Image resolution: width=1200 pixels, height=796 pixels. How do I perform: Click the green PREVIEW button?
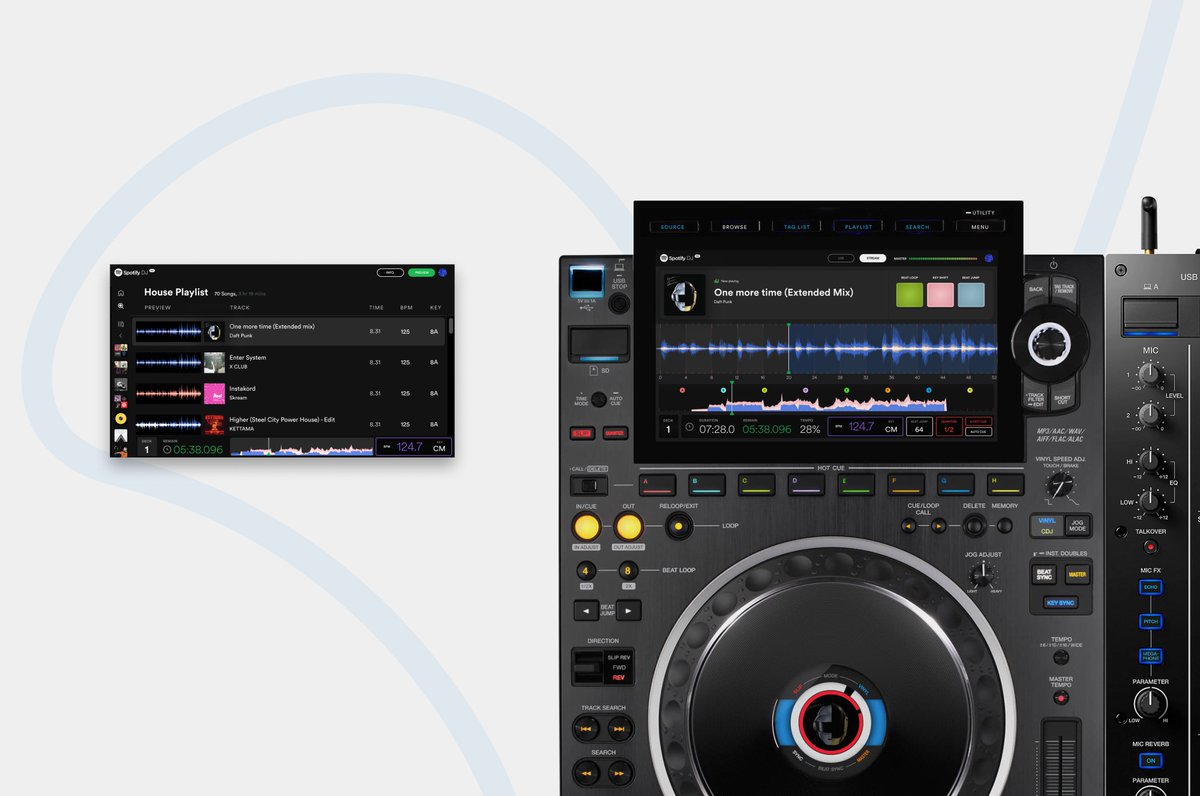(421, 272)
